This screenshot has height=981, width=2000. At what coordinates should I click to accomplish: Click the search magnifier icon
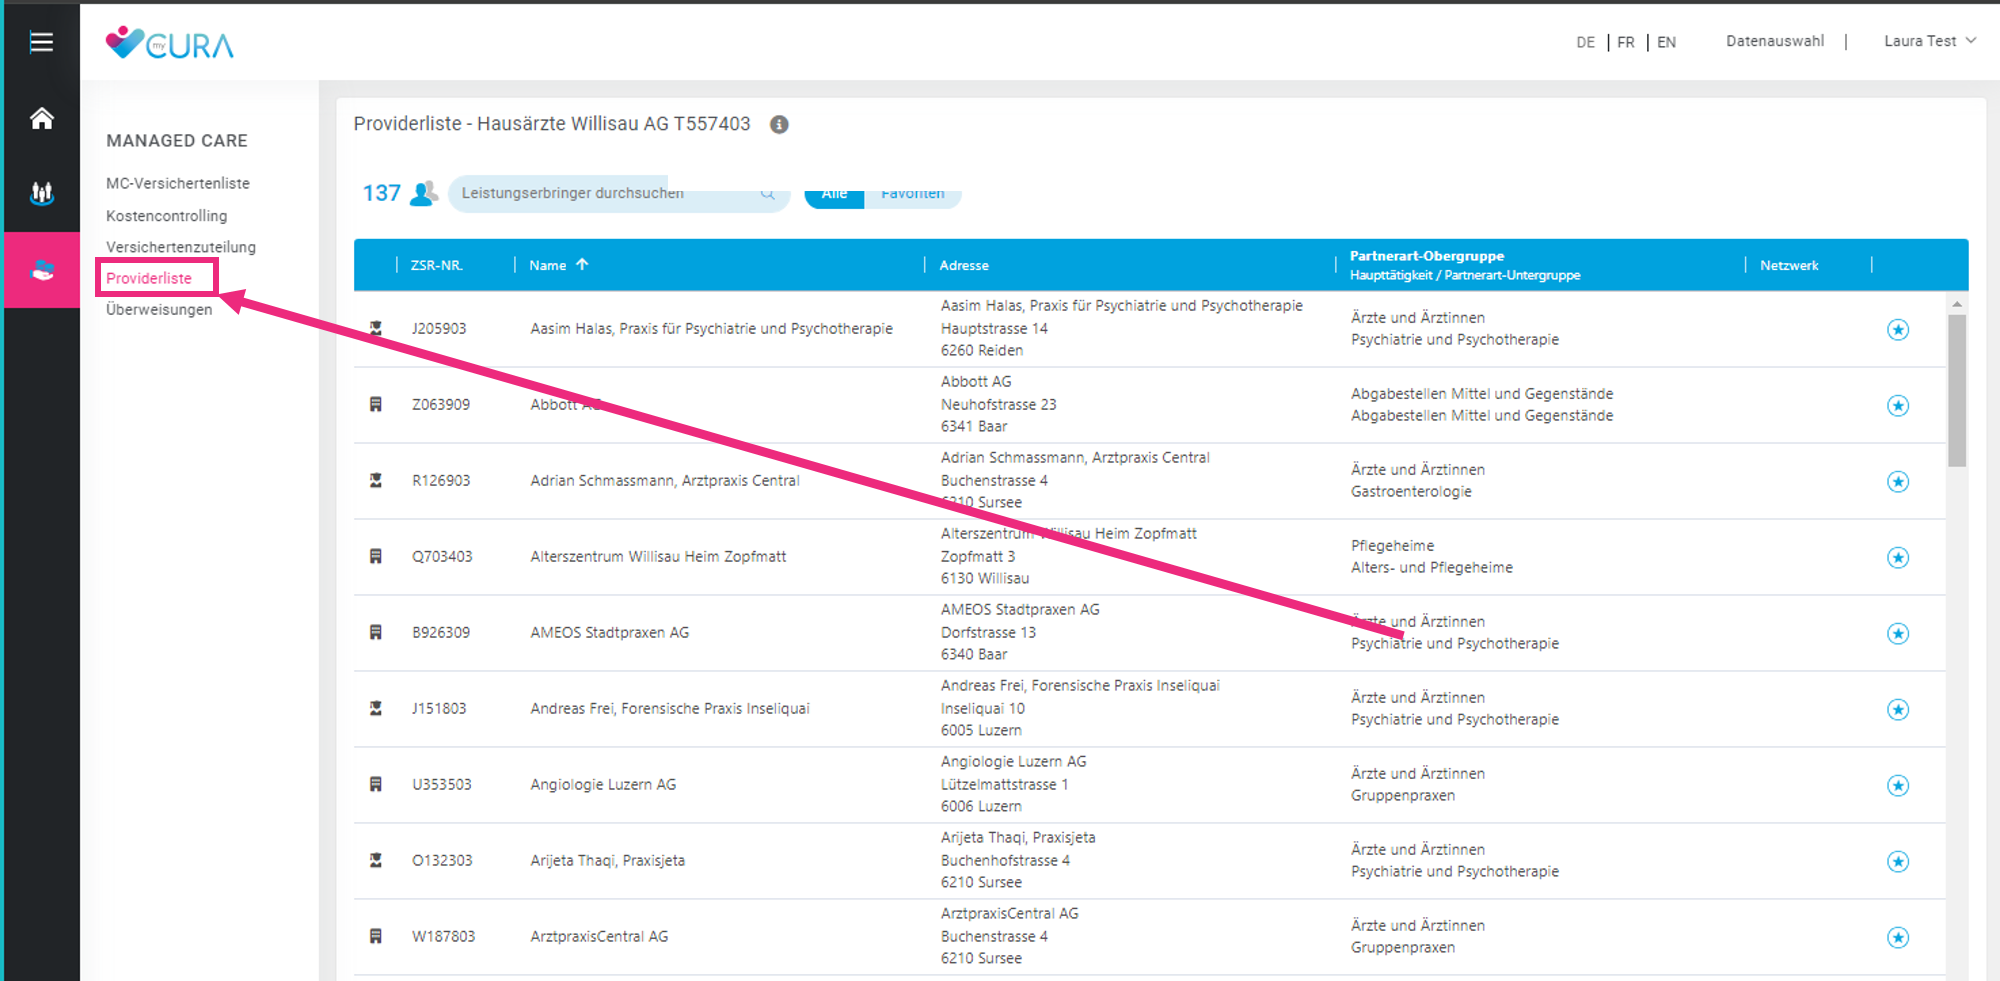click(767, 194)
